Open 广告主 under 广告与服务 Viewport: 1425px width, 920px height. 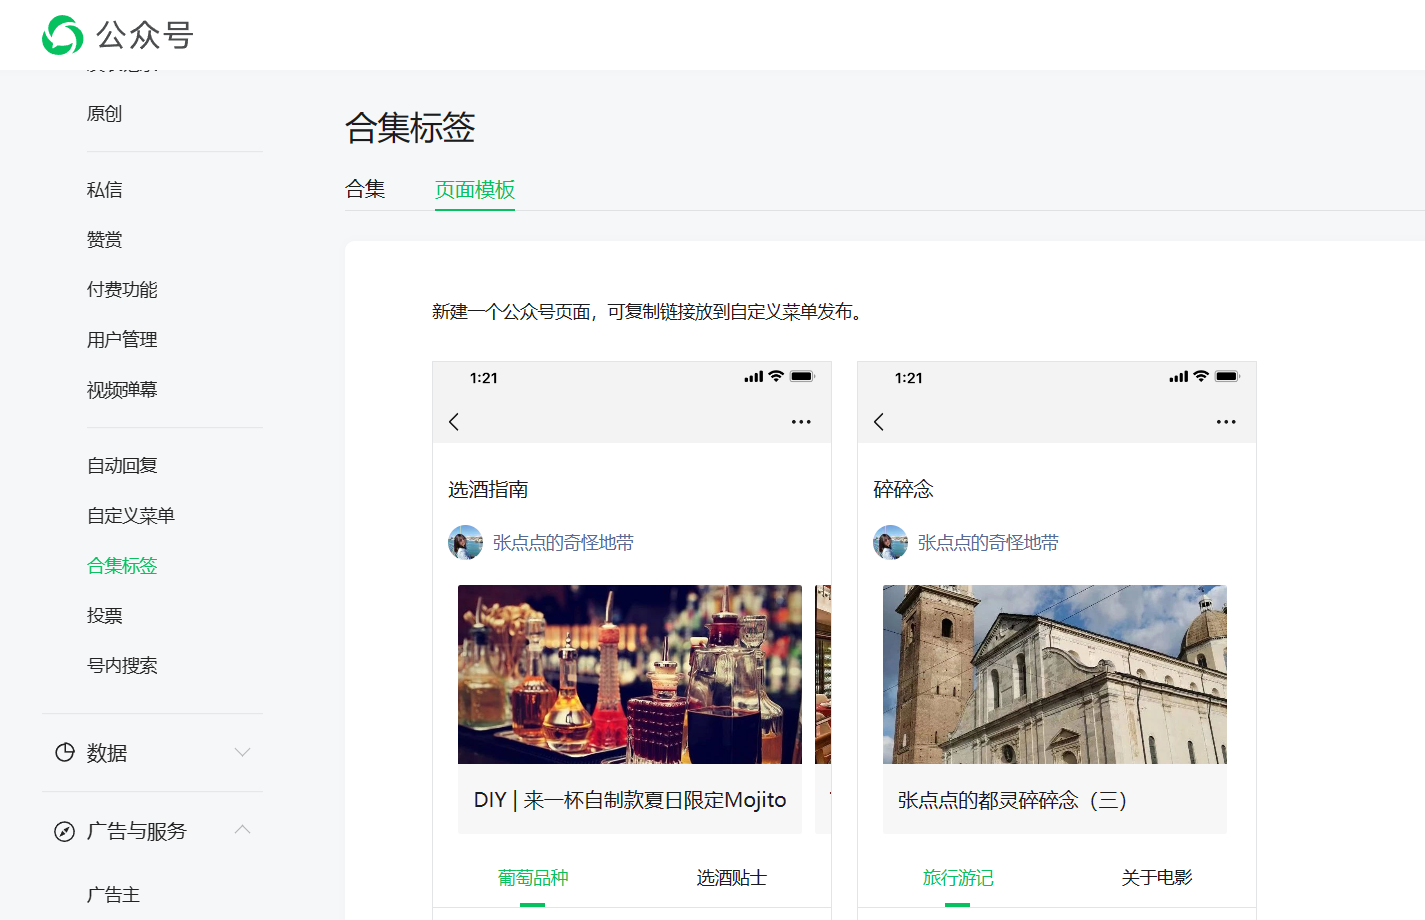pos(113,895)
